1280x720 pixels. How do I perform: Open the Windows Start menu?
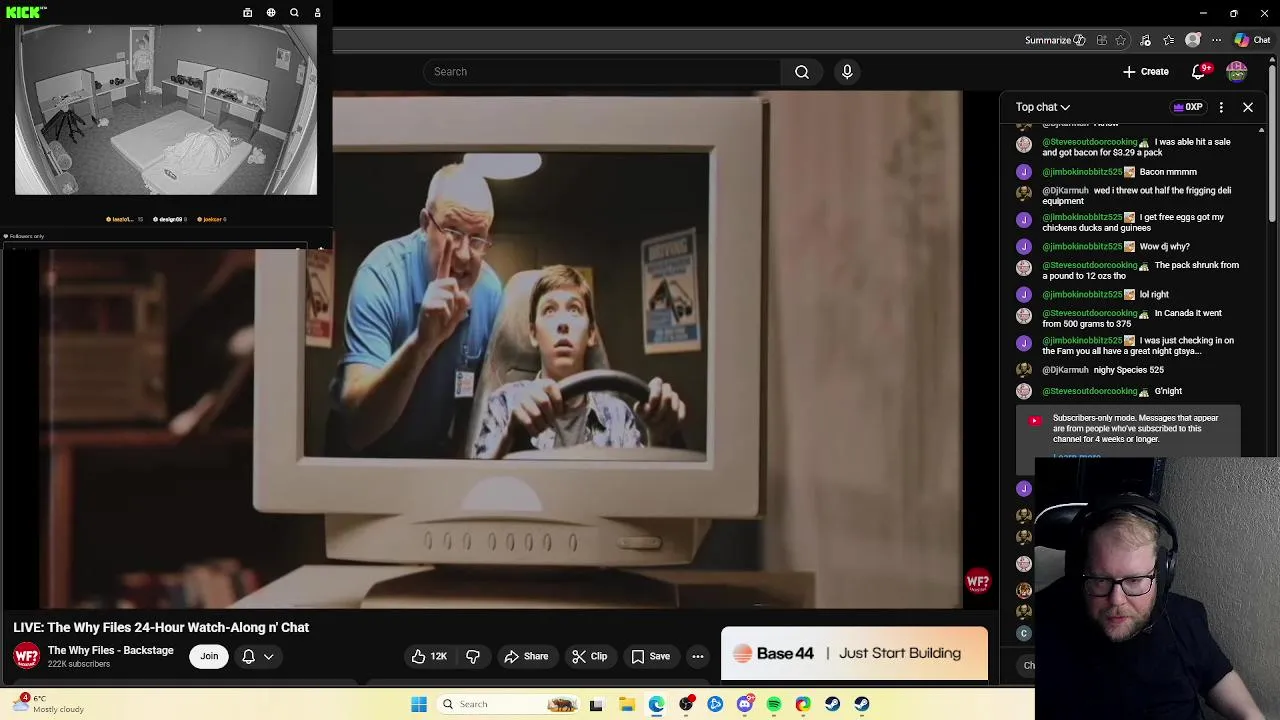pyautogui.click(x=419, y=704)
